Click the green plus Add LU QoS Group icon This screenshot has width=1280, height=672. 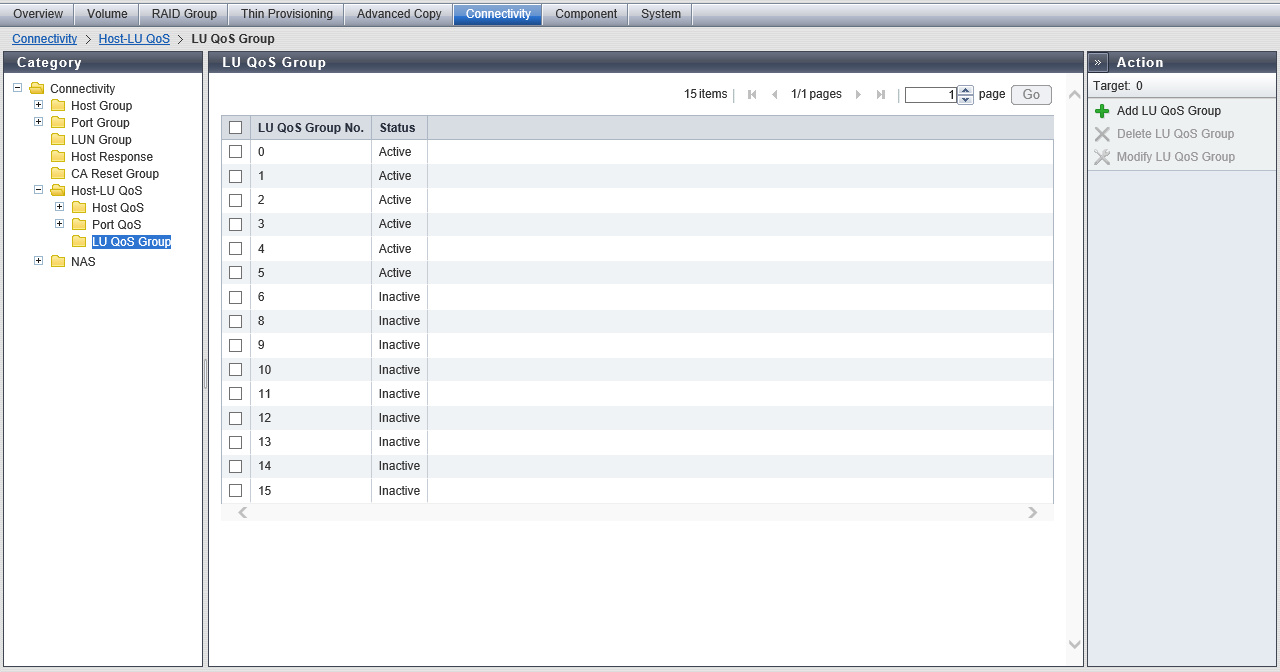[x=1102, y=111]
